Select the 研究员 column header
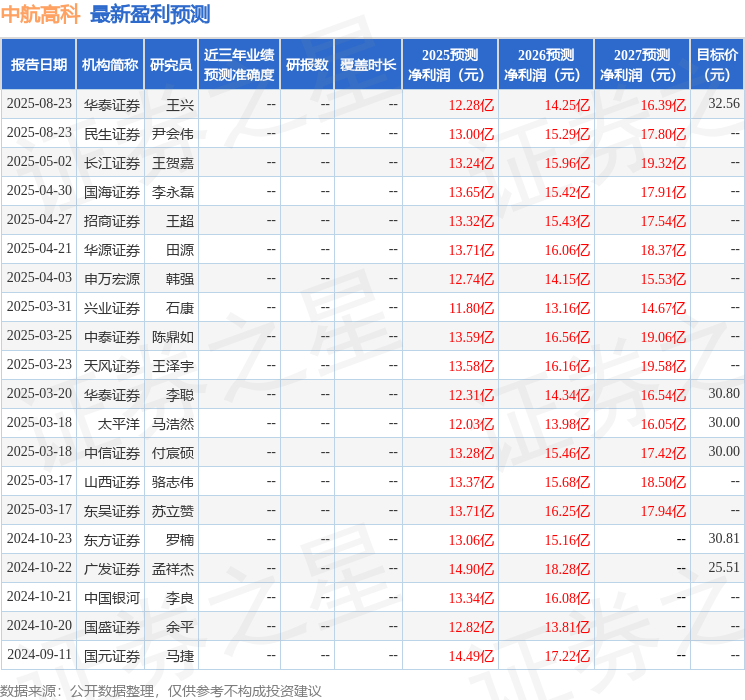Screen dimensions: 745x700 point(171,65)
